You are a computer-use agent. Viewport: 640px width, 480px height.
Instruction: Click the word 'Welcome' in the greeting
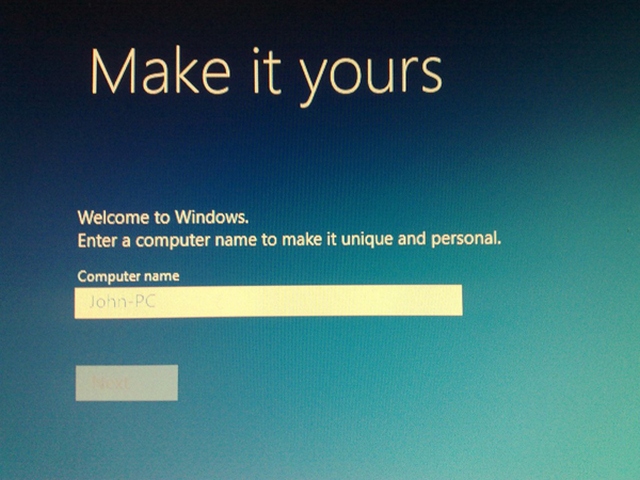tap(112, 217)
